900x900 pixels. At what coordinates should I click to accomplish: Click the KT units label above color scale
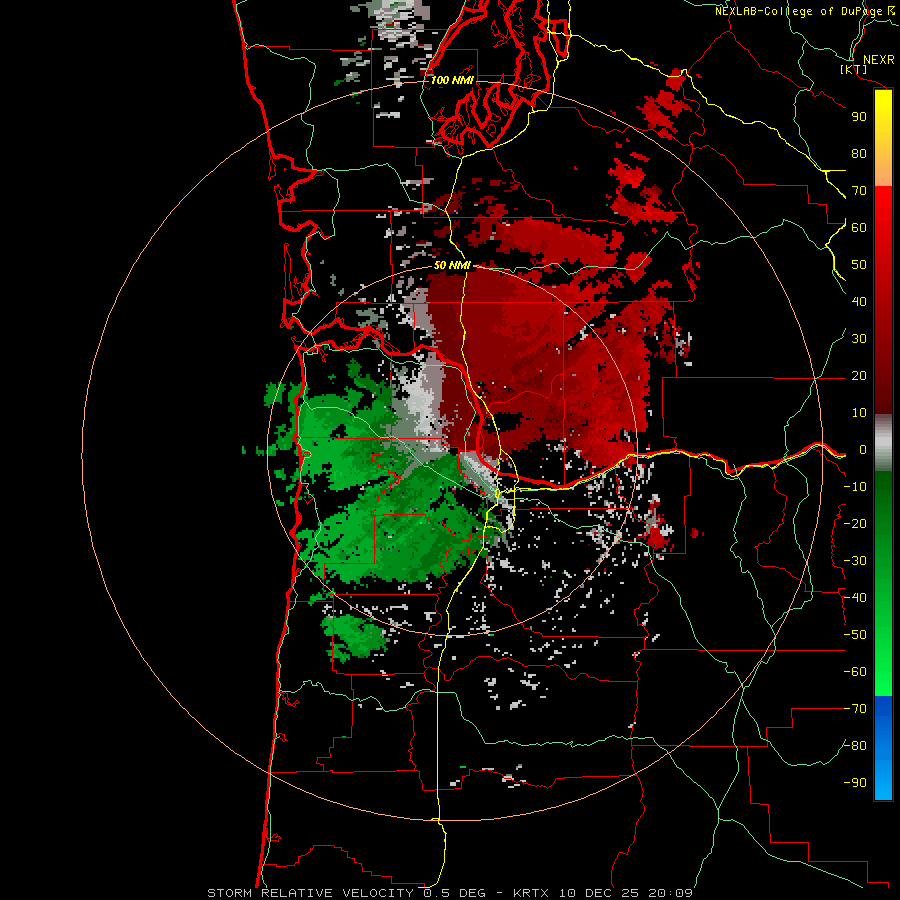[854, 69]
